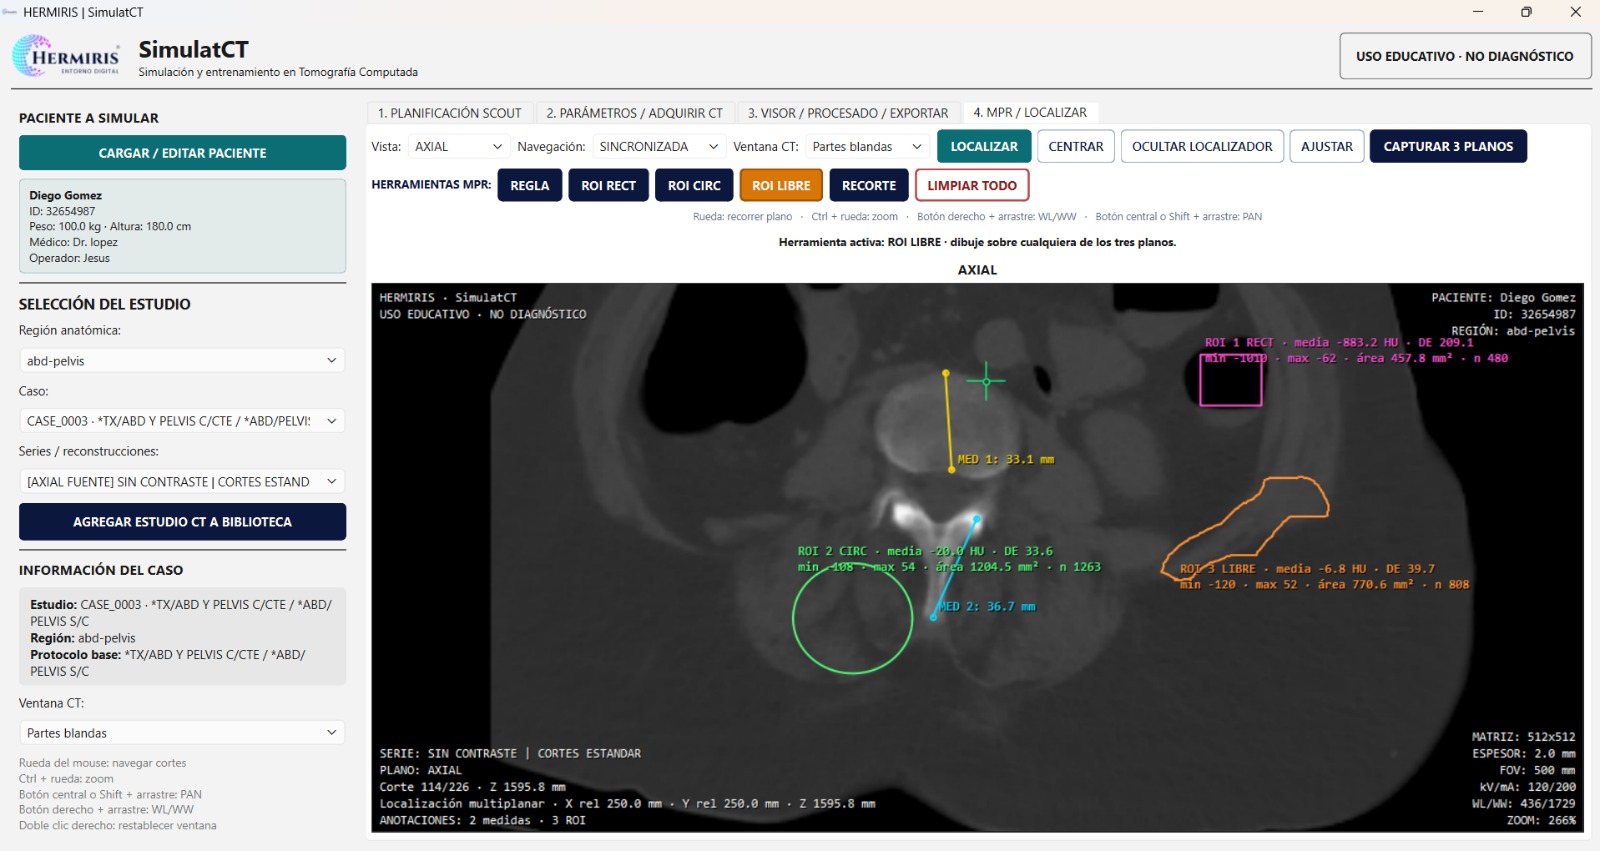Click AGREGAR ESTUDIO CT A BIBLIOTECA
Viewport: 1600px width, 851px height.
pyautogui.click(x=182, y=522)
